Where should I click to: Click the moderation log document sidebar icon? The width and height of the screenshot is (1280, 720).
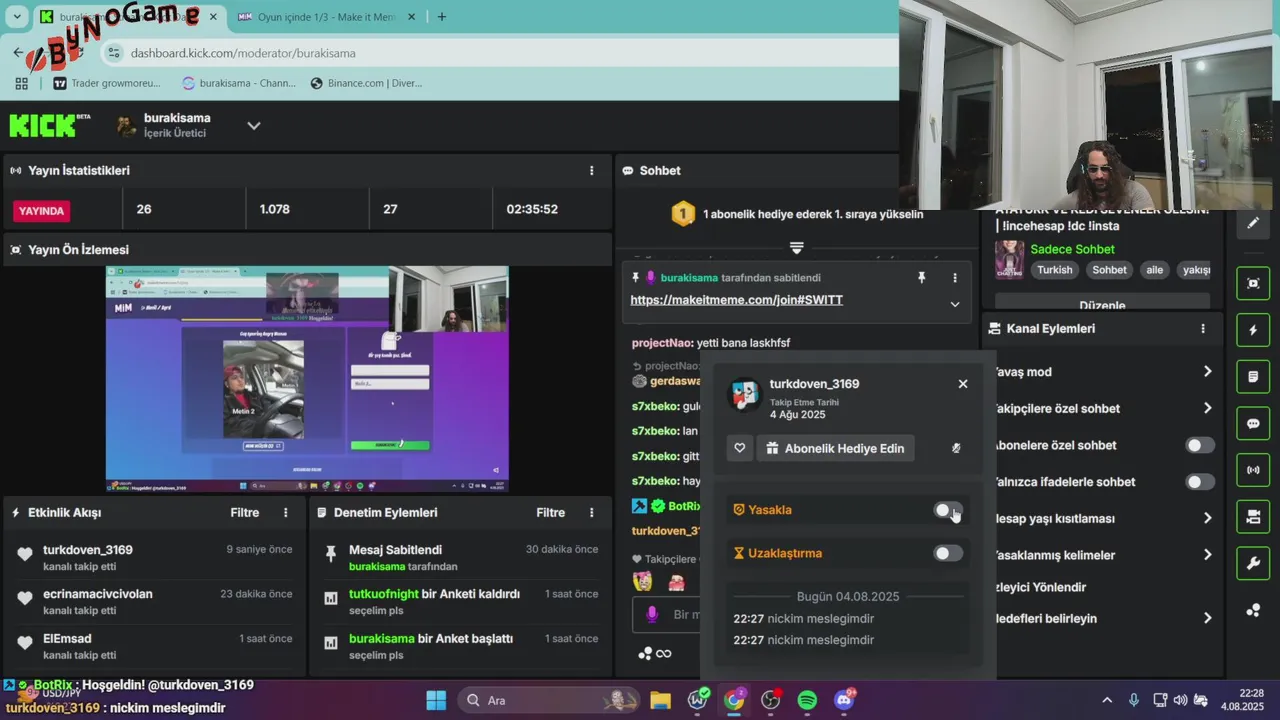tap(1253, 377)
